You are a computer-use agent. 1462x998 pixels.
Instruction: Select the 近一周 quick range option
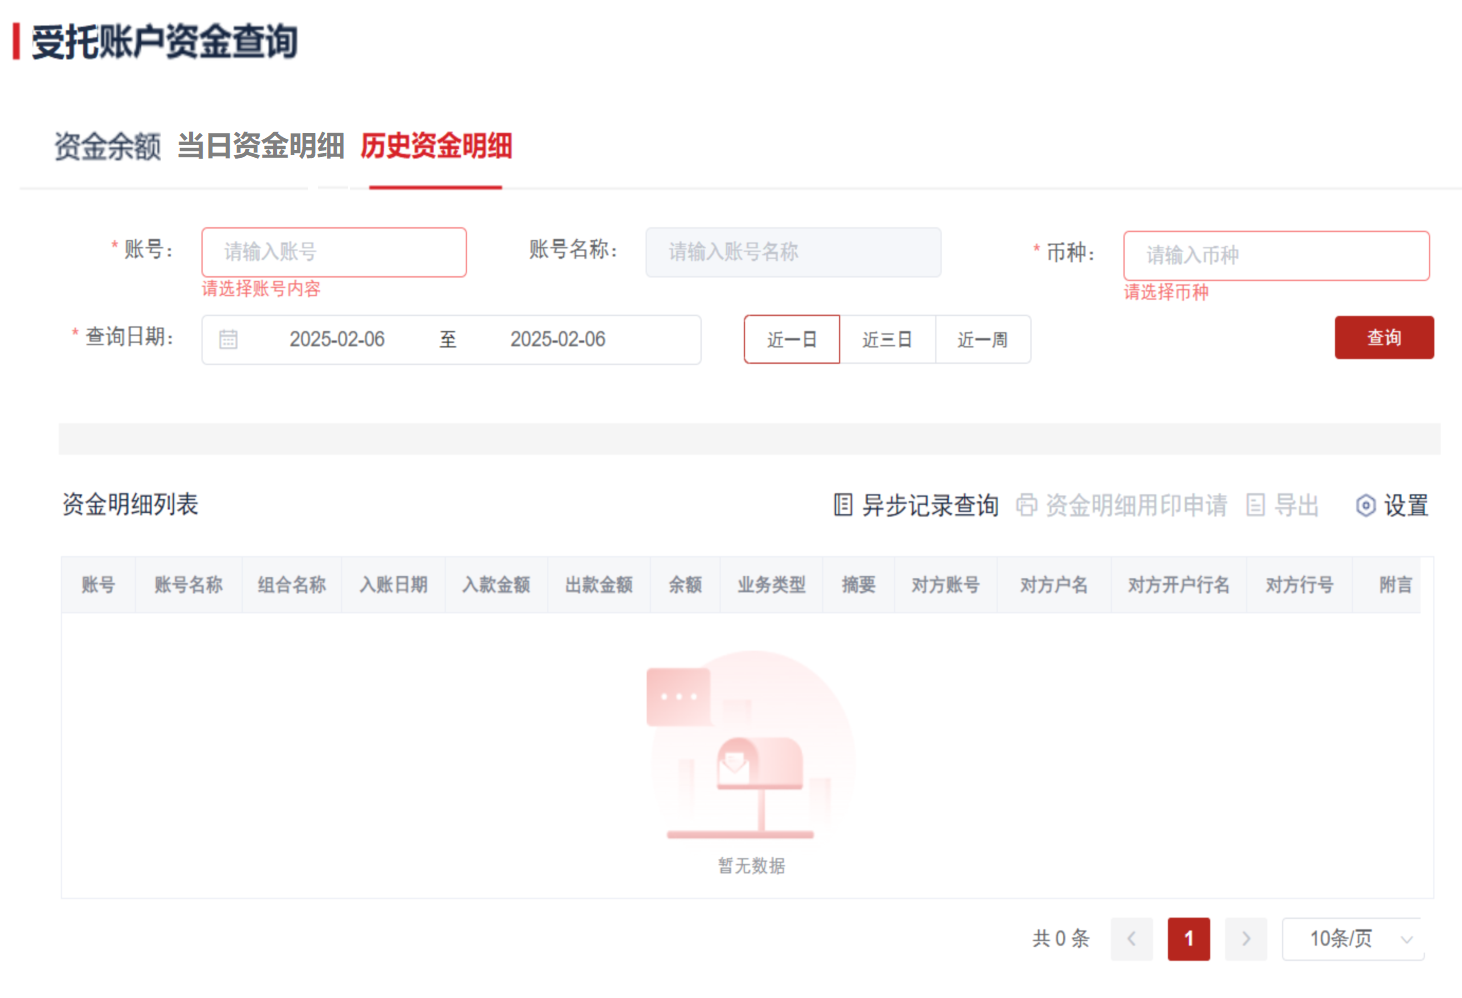(x=982, y=340)
